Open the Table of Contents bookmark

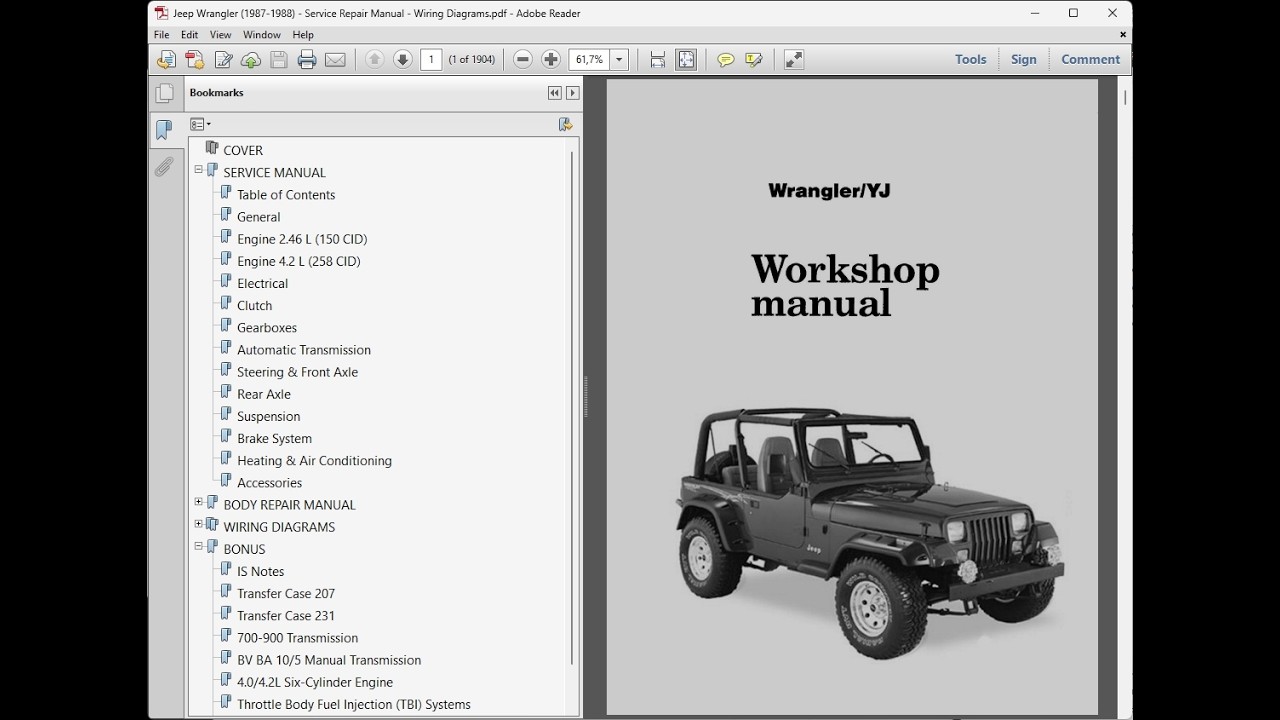click(286, 195)
